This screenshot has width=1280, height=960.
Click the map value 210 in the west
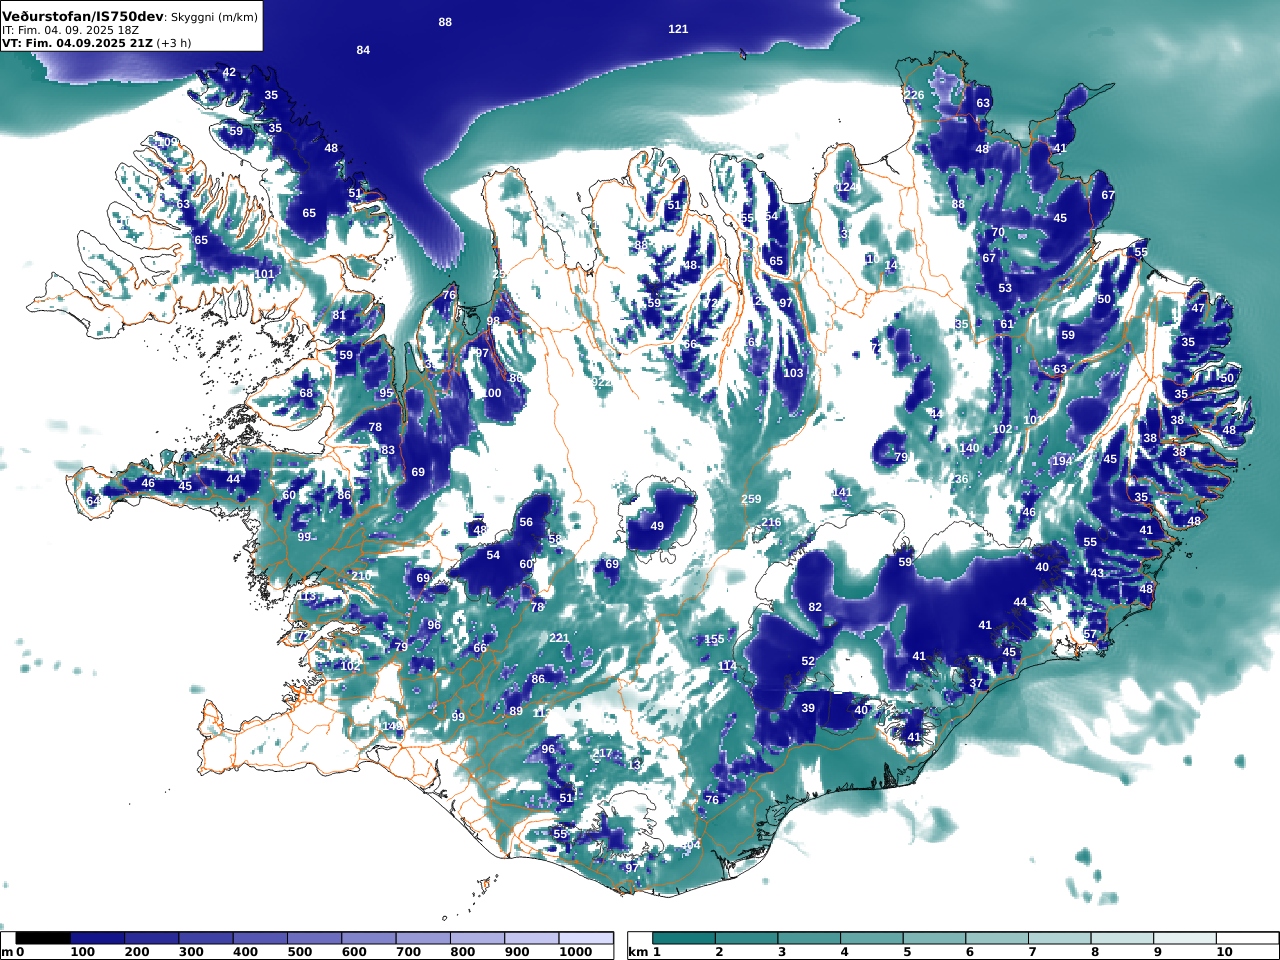[361, 576]
